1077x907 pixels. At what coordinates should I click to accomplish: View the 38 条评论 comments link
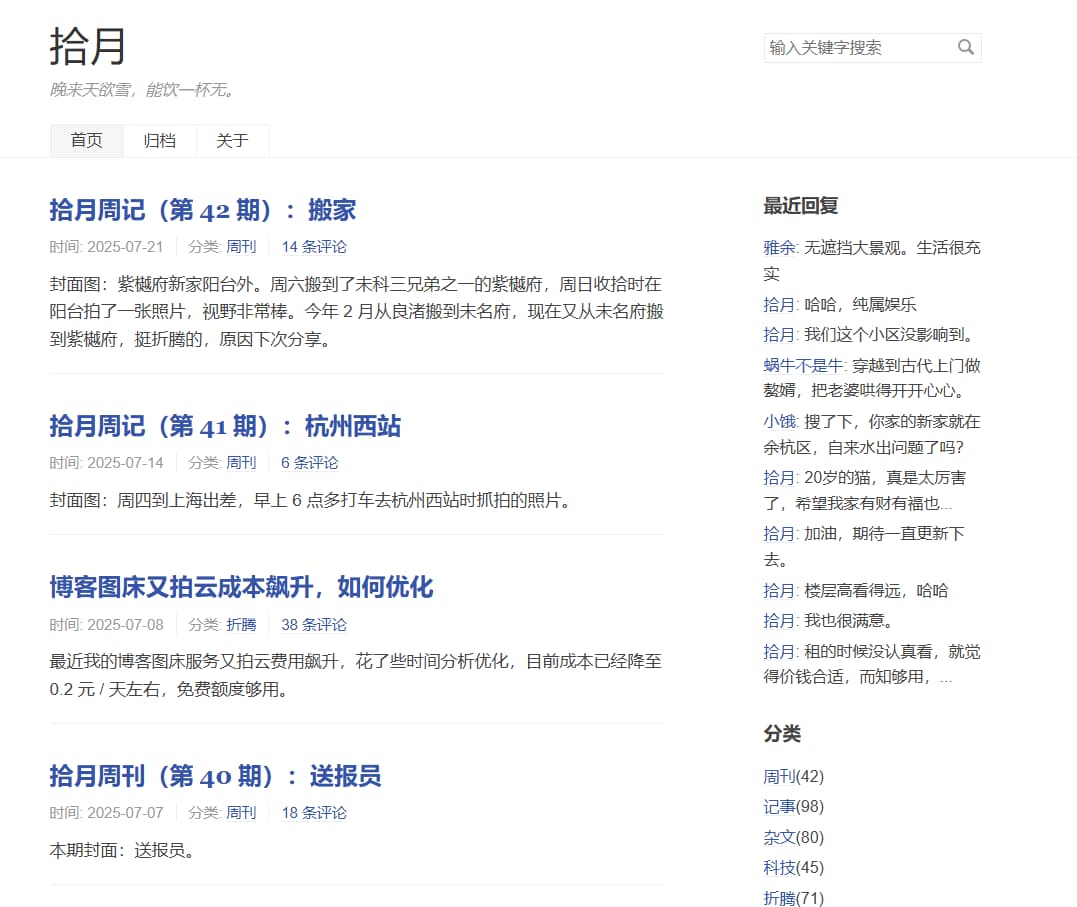coord(314,625)
